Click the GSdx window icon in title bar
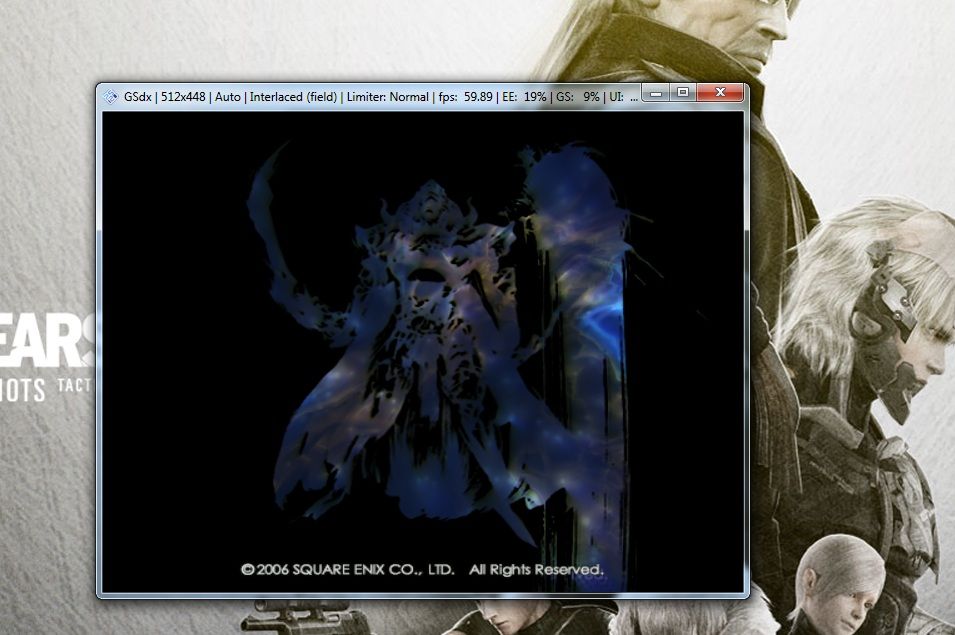This screenshot has height=635, width=955. pos(110,97)
